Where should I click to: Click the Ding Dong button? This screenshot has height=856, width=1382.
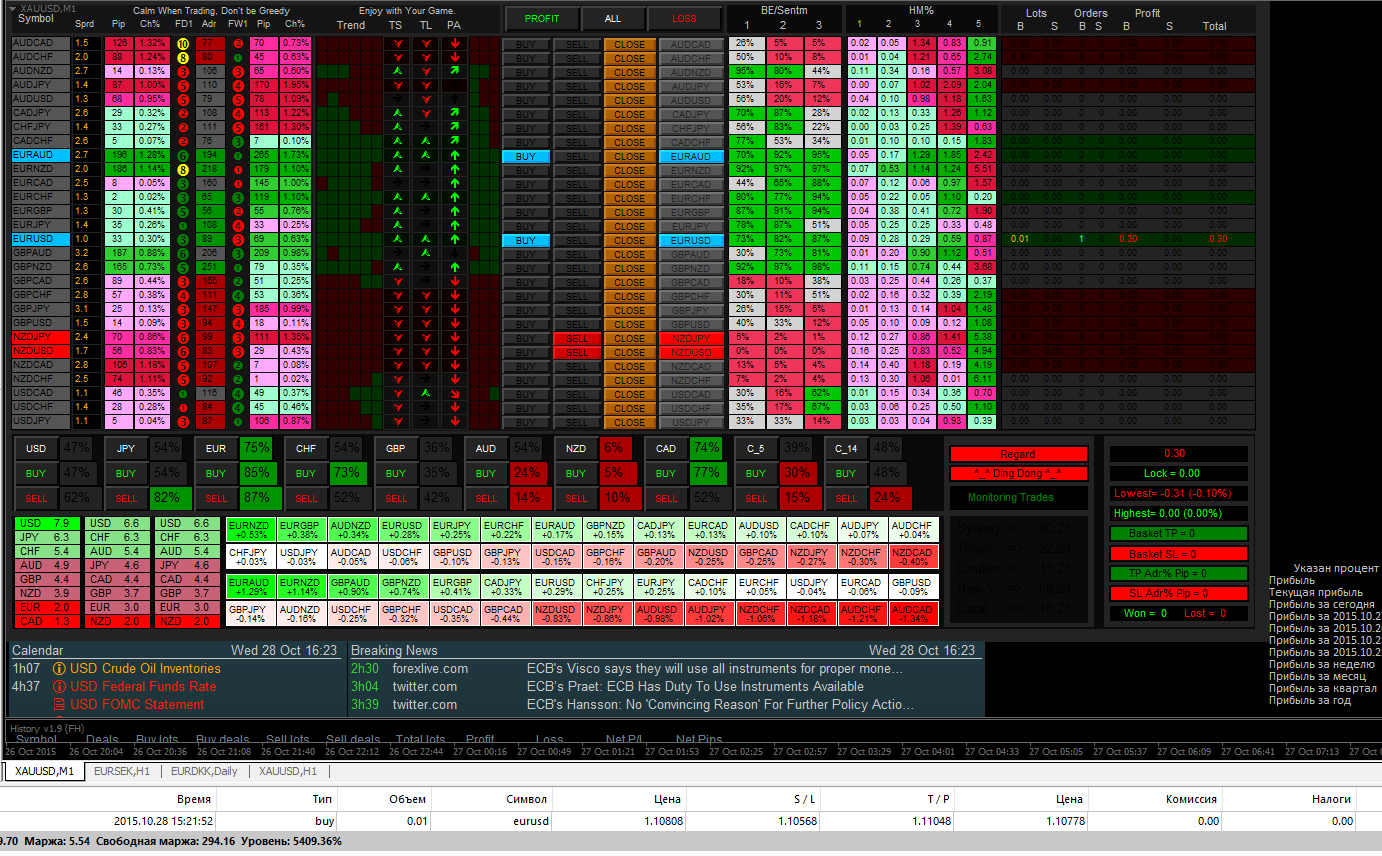pyautogui.click(x=1018, y=473)
